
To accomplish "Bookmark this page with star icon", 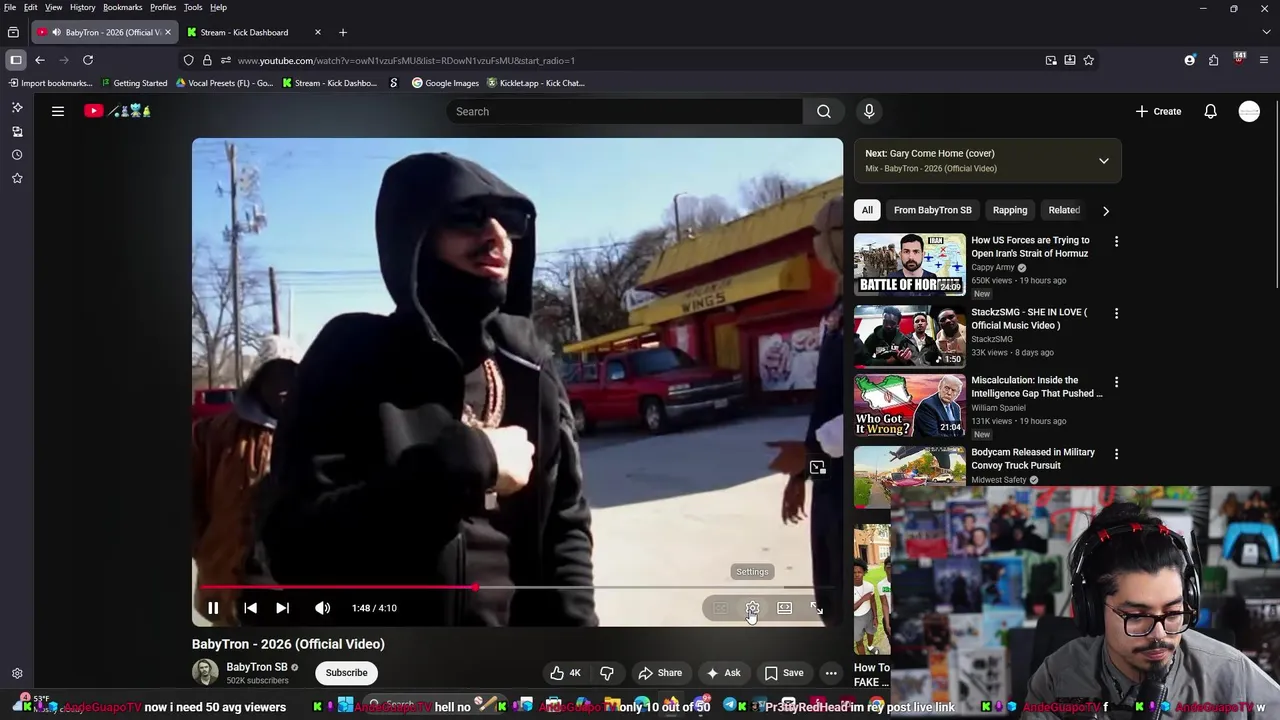I will pos(1089,60).
